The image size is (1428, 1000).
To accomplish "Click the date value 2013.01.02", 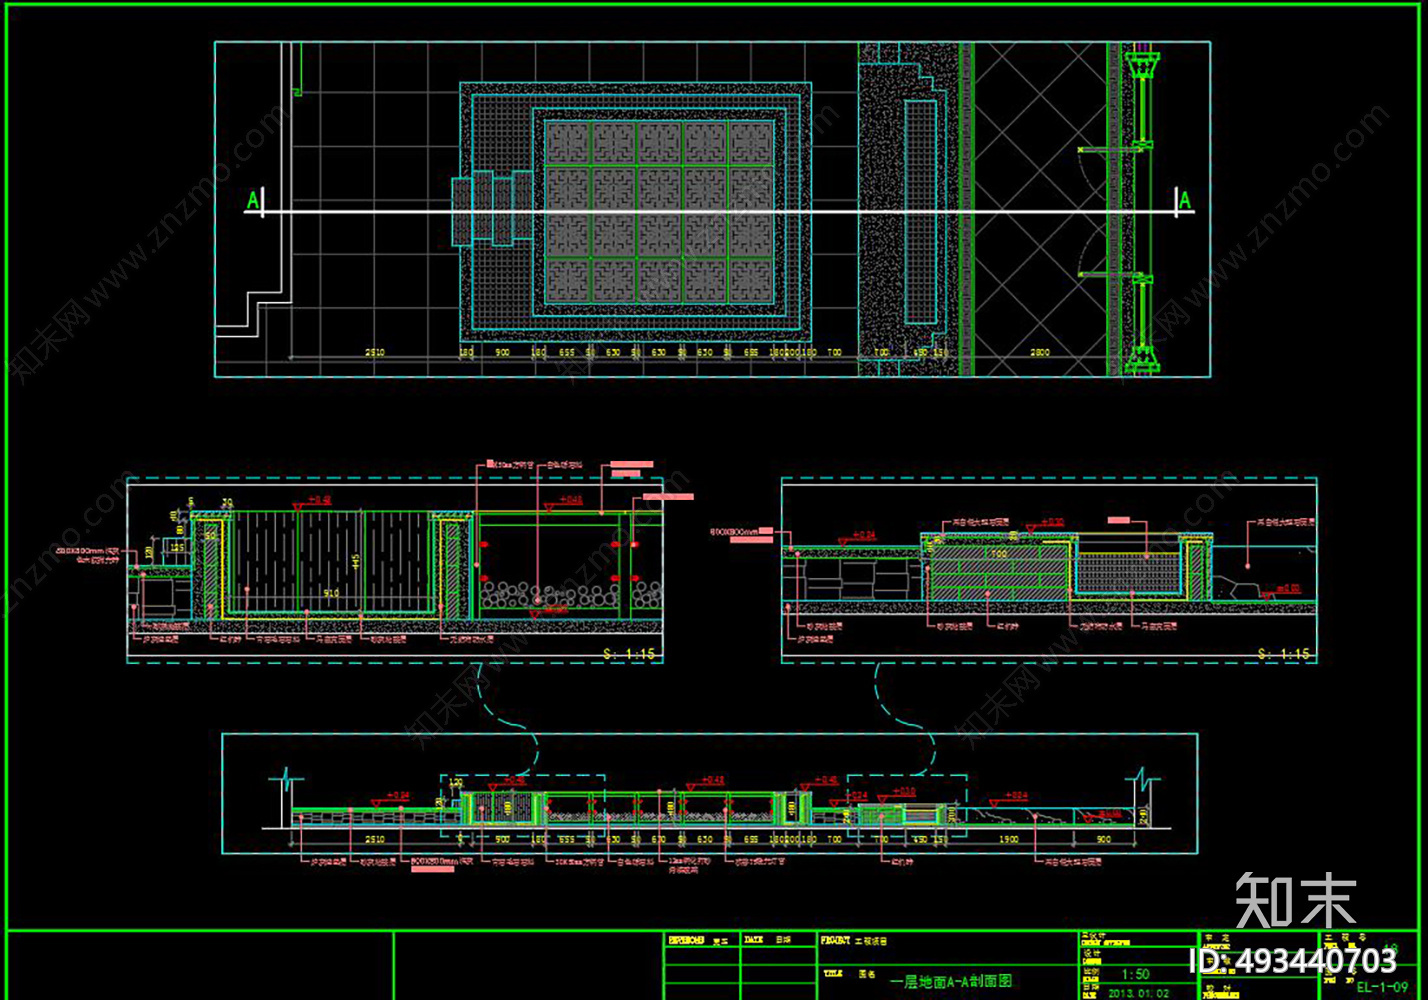I will pyautogui.click(x=1138, y=993).
